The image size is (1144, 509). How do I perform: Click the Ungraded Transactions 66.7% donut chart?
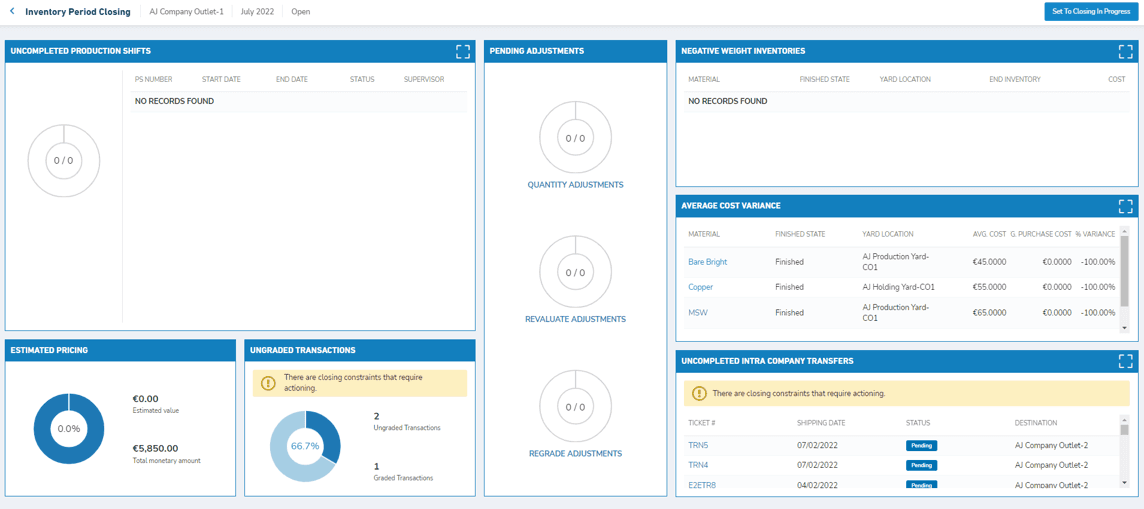pyautogui.click(x=305, y=446)
